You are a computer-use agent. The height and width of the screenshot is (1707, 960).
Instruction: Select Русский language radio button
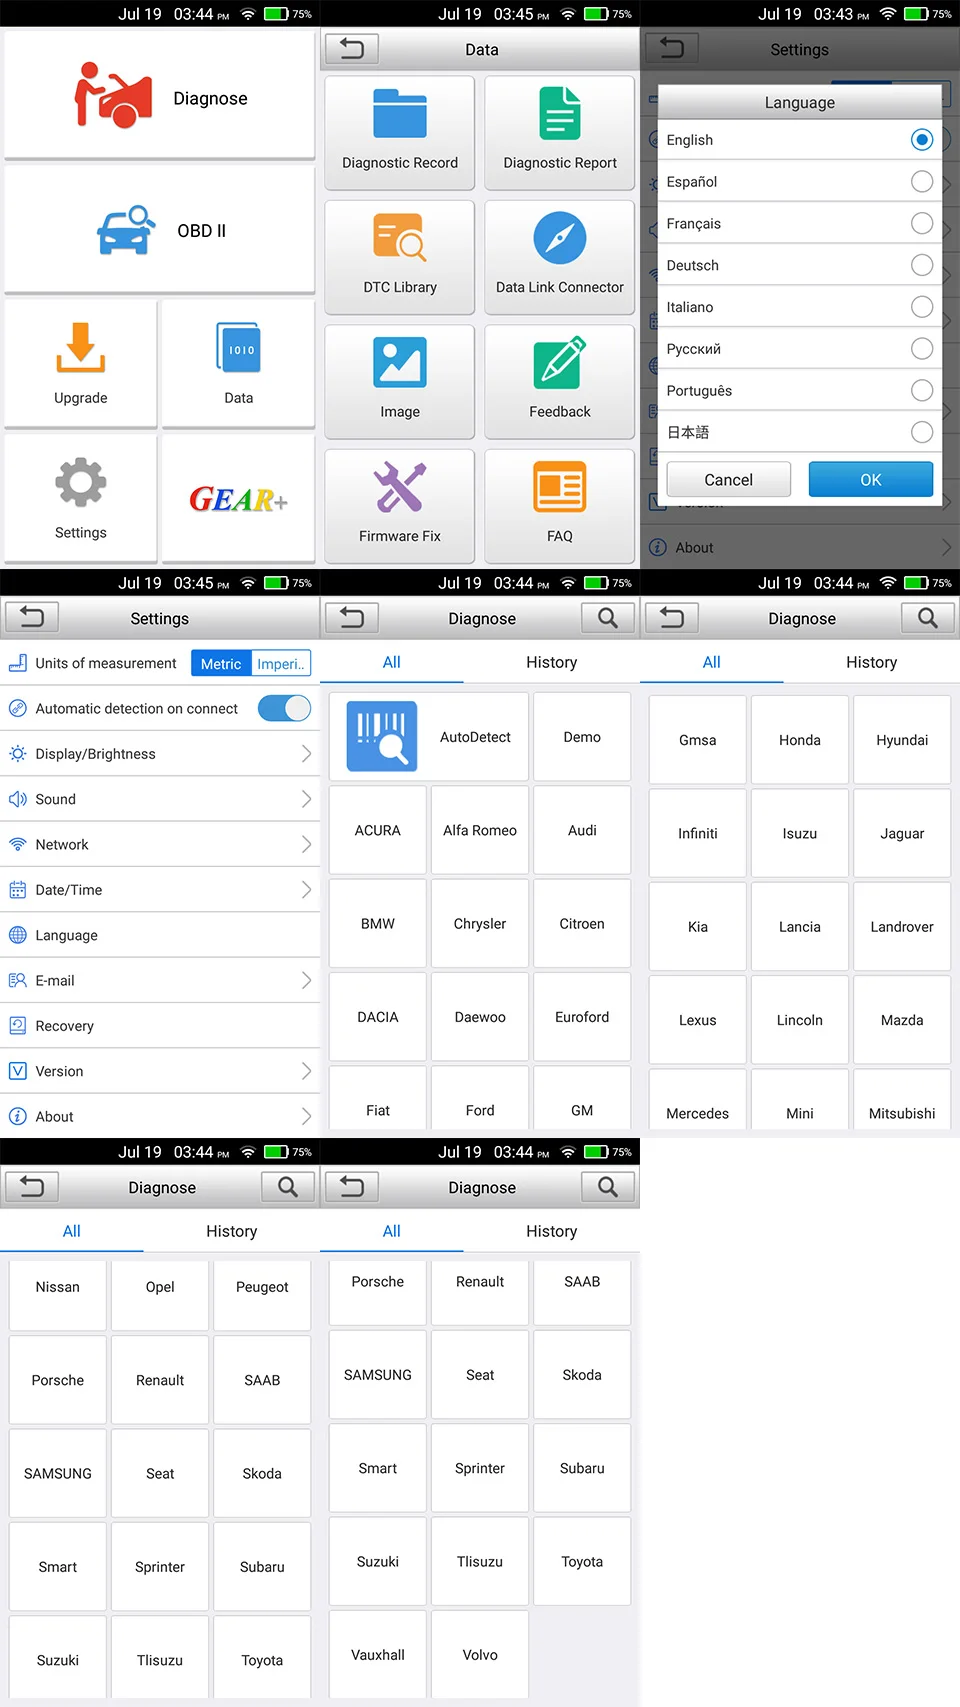tap(922, 348)
